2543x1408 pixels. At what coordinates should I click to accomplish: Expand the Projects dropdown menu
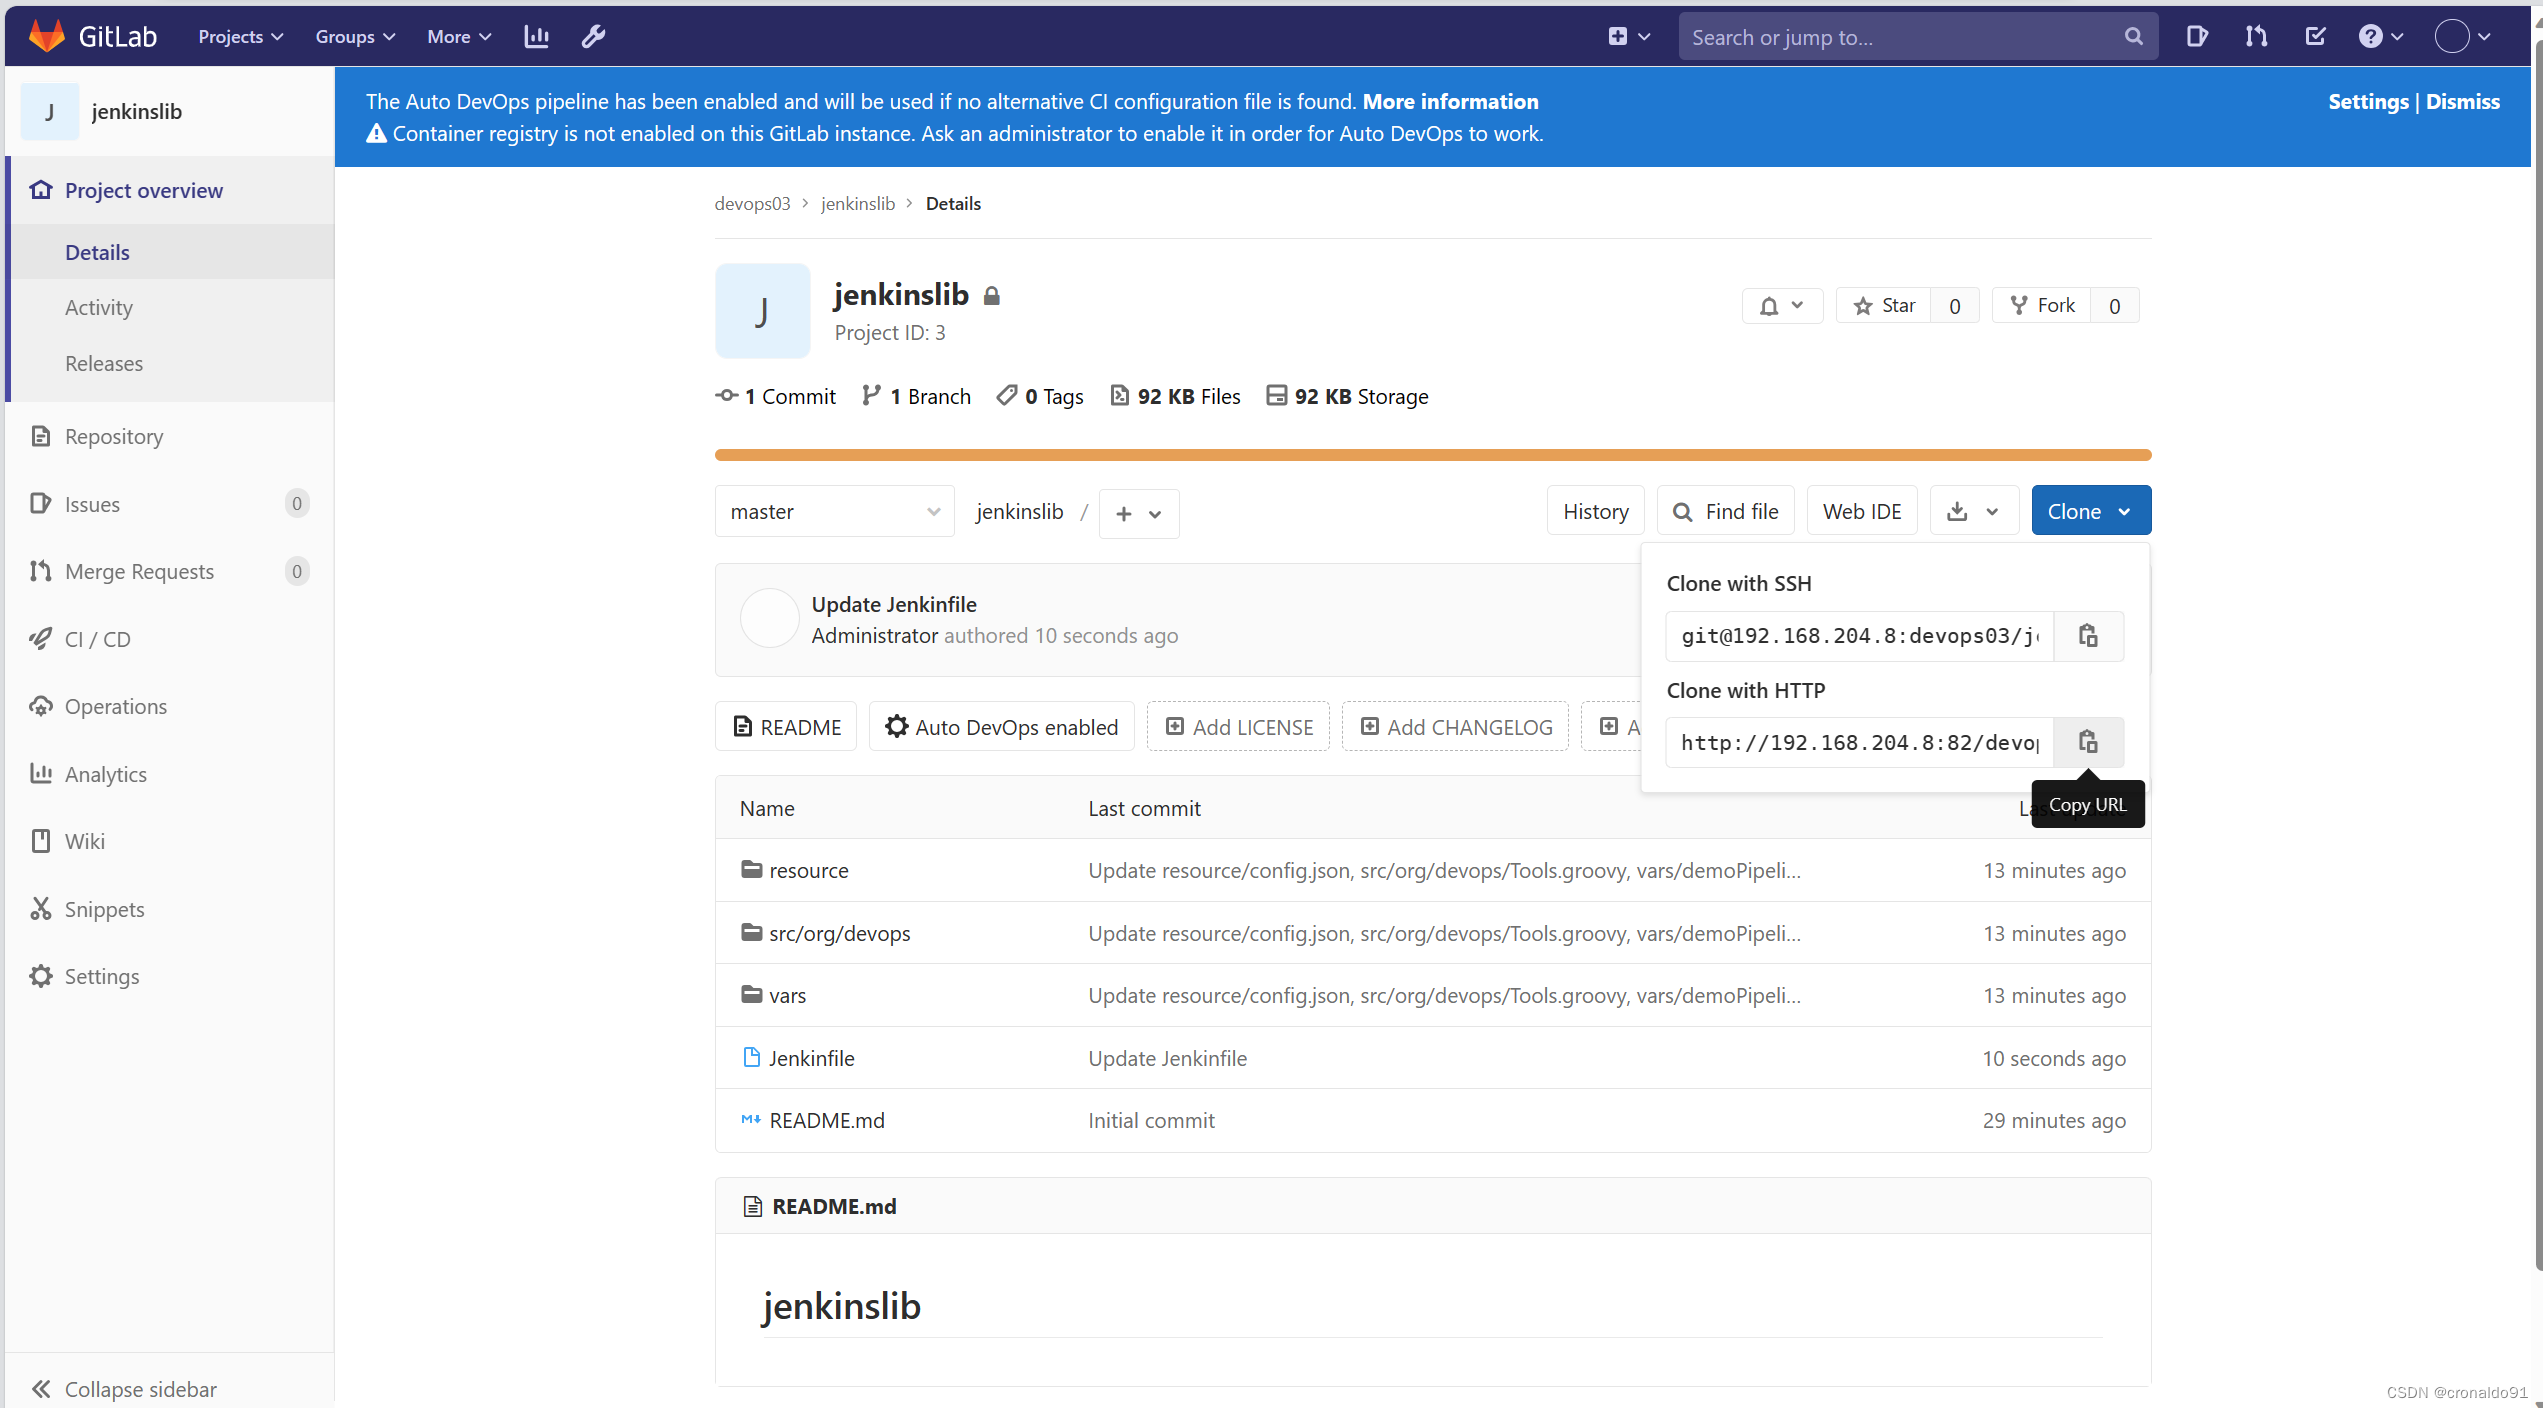241,37
